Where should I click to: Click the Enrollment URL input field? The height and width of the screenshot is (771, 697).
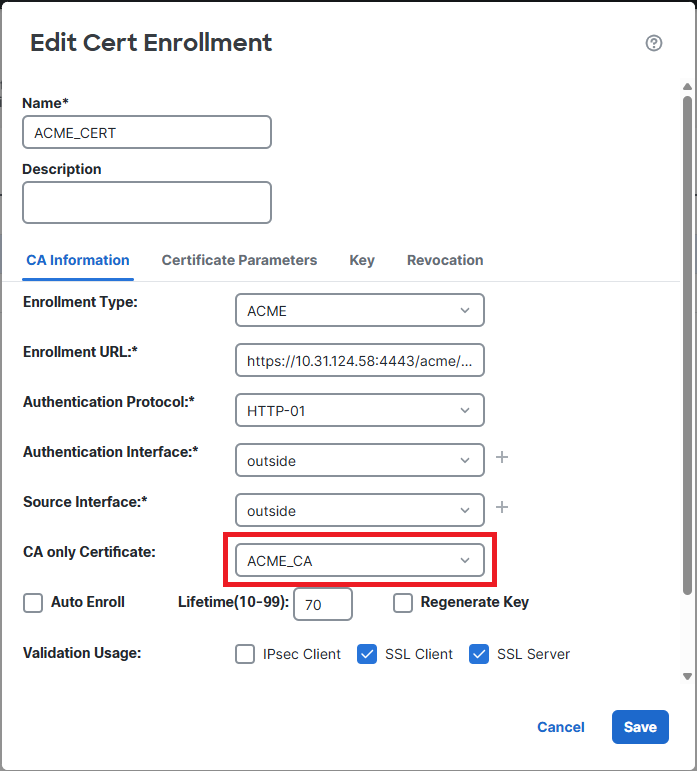click(x=360, y=360)
